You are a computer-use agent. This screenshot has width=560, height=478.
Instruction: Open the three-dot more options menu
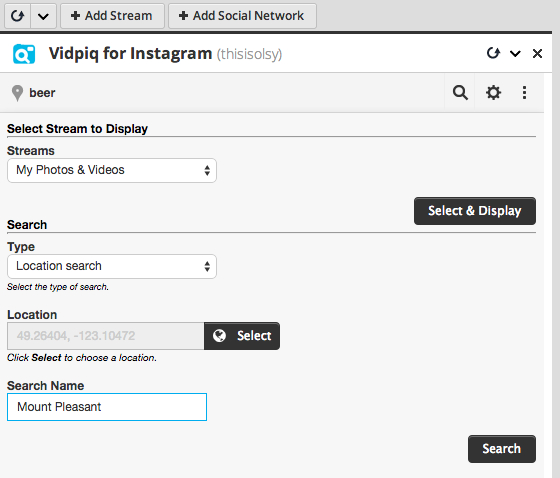click(x=524, y=93)
